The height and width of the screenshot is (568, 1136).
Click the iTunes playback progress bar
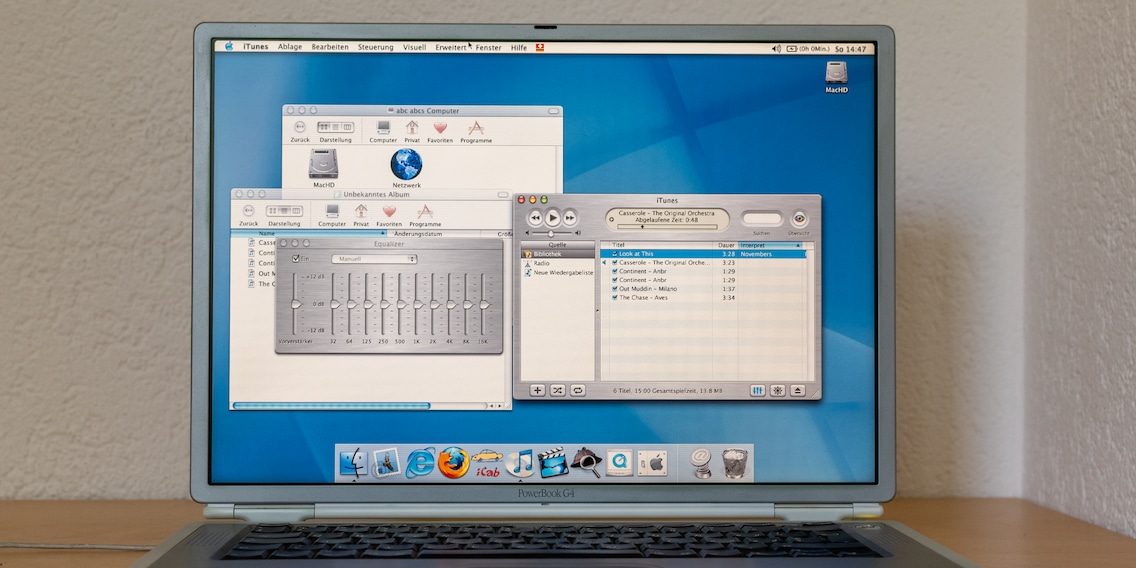(x=667, y=227)
